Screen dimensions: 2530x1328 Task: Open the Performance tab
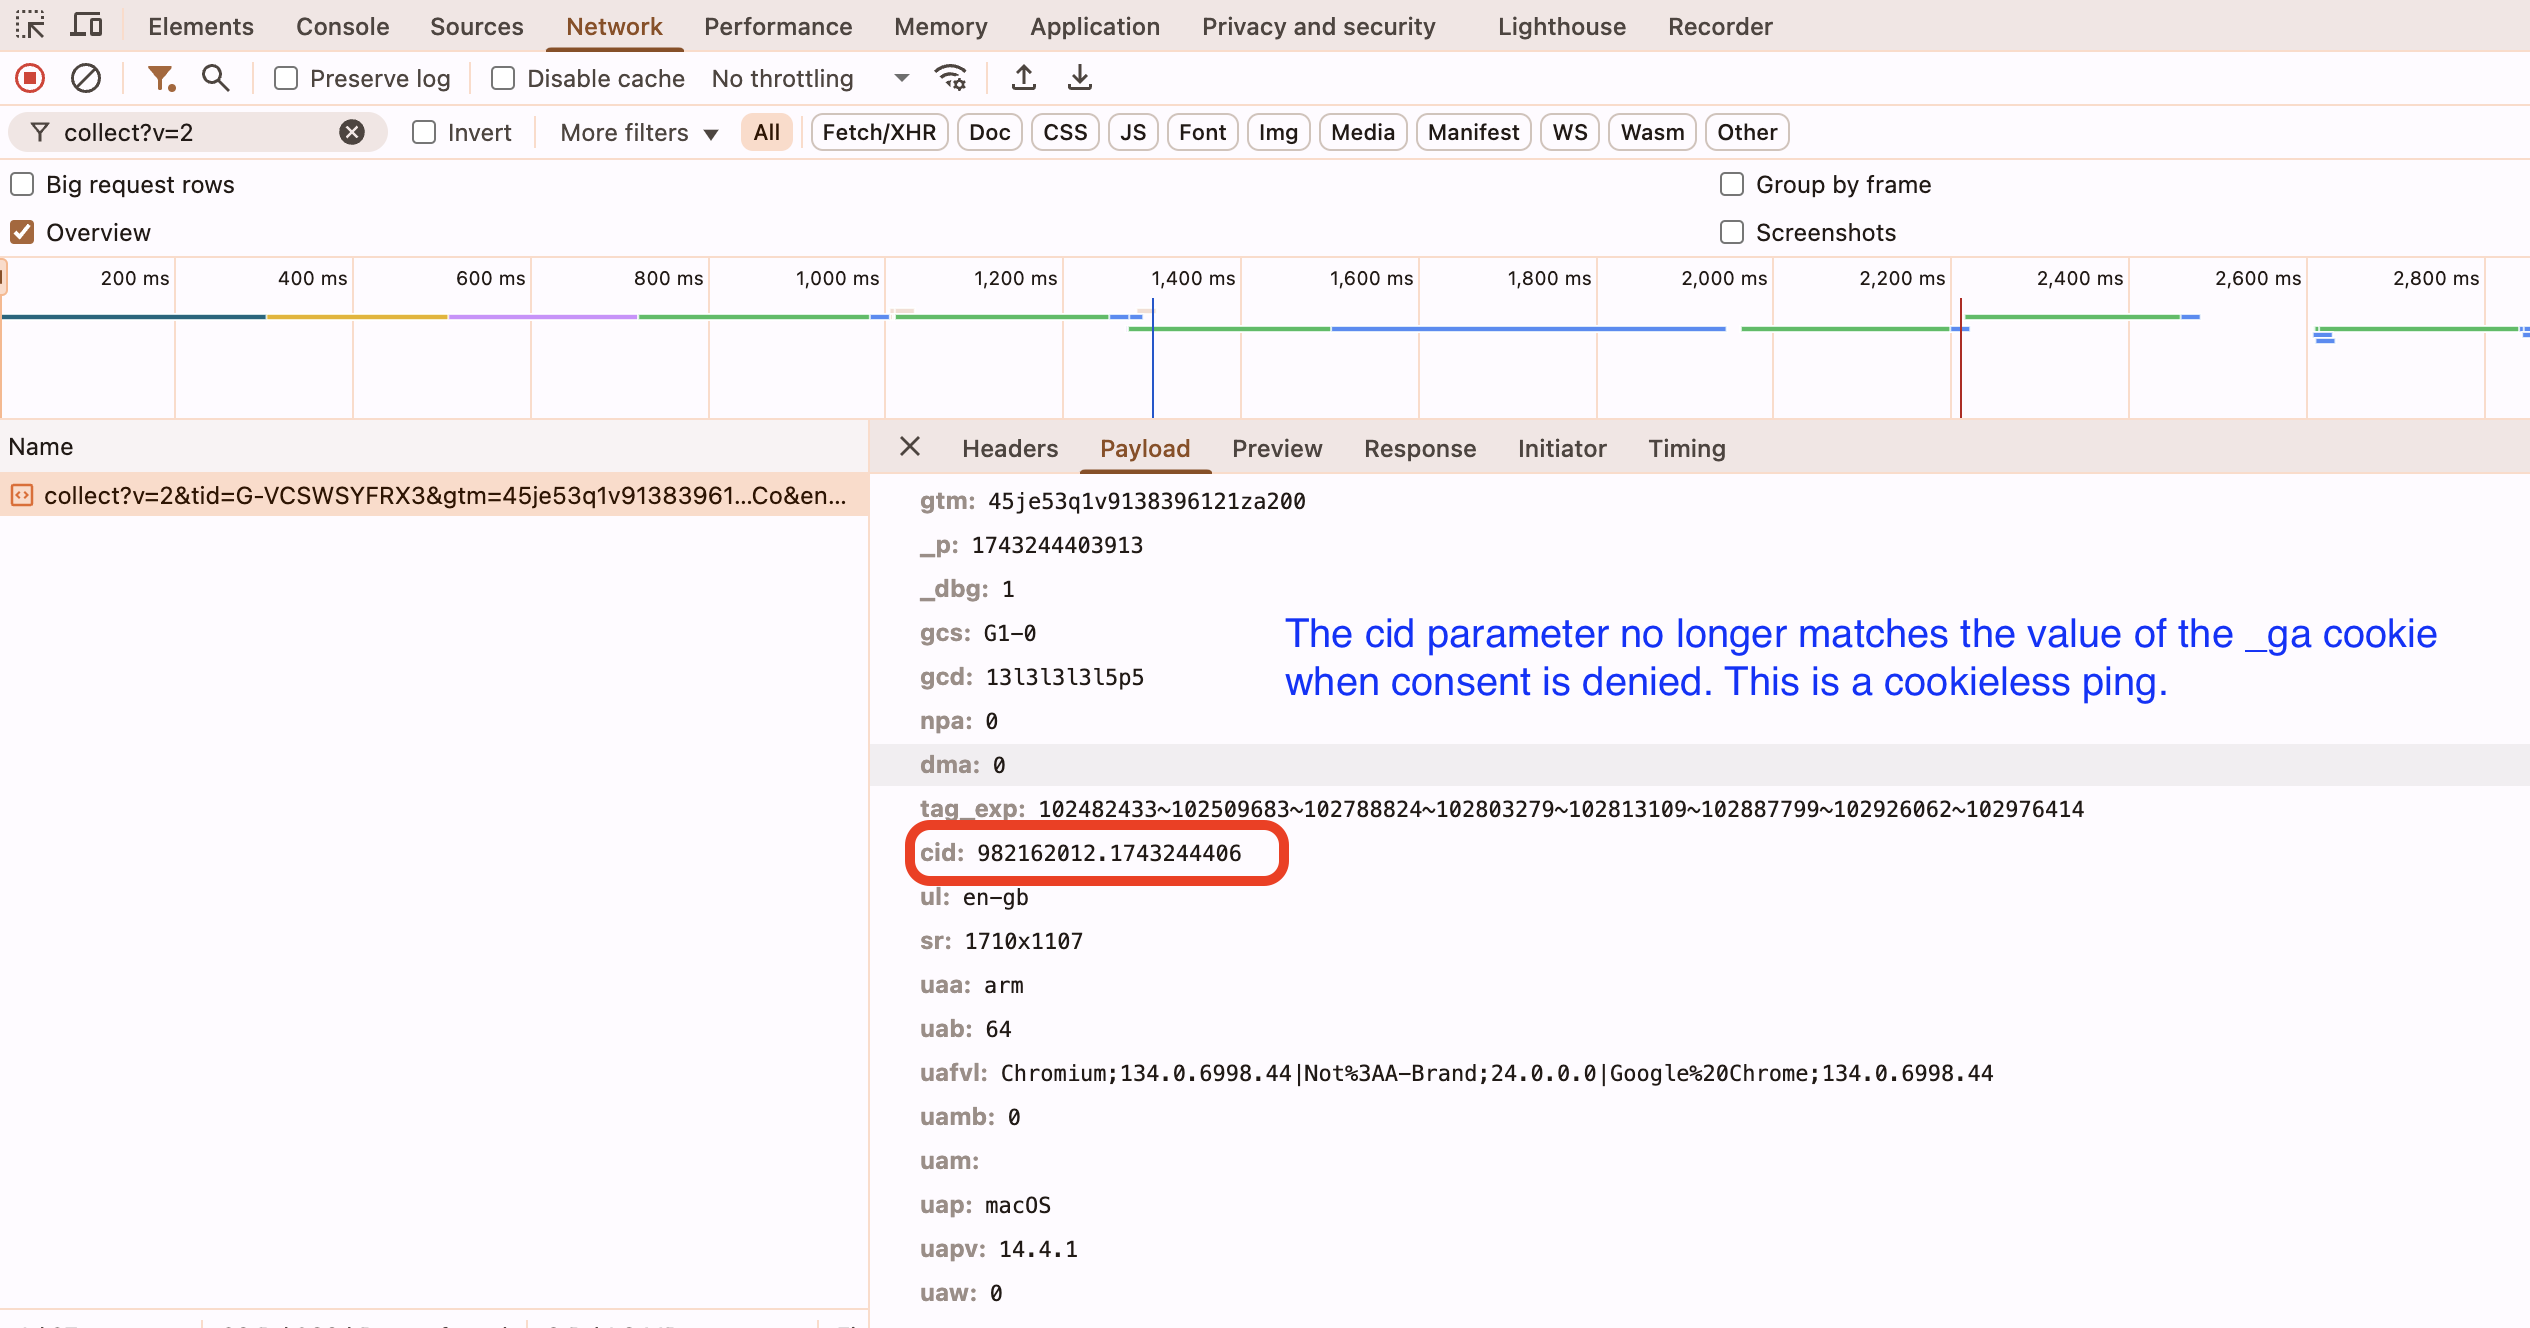pos(778,26)
